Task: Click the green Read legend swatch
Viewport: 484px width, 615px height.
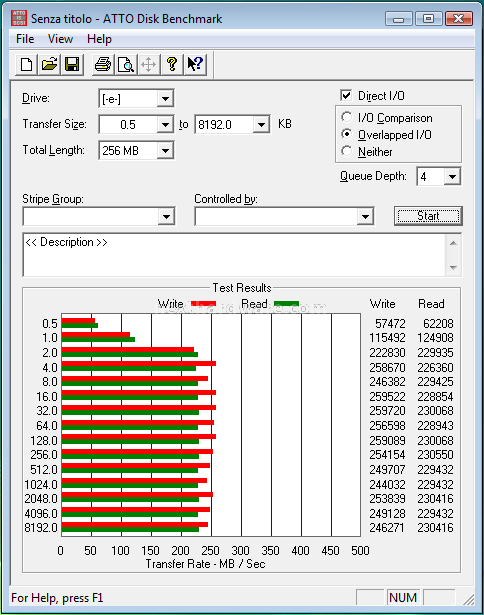Action: pyautogui.click(x=286, y=304)
